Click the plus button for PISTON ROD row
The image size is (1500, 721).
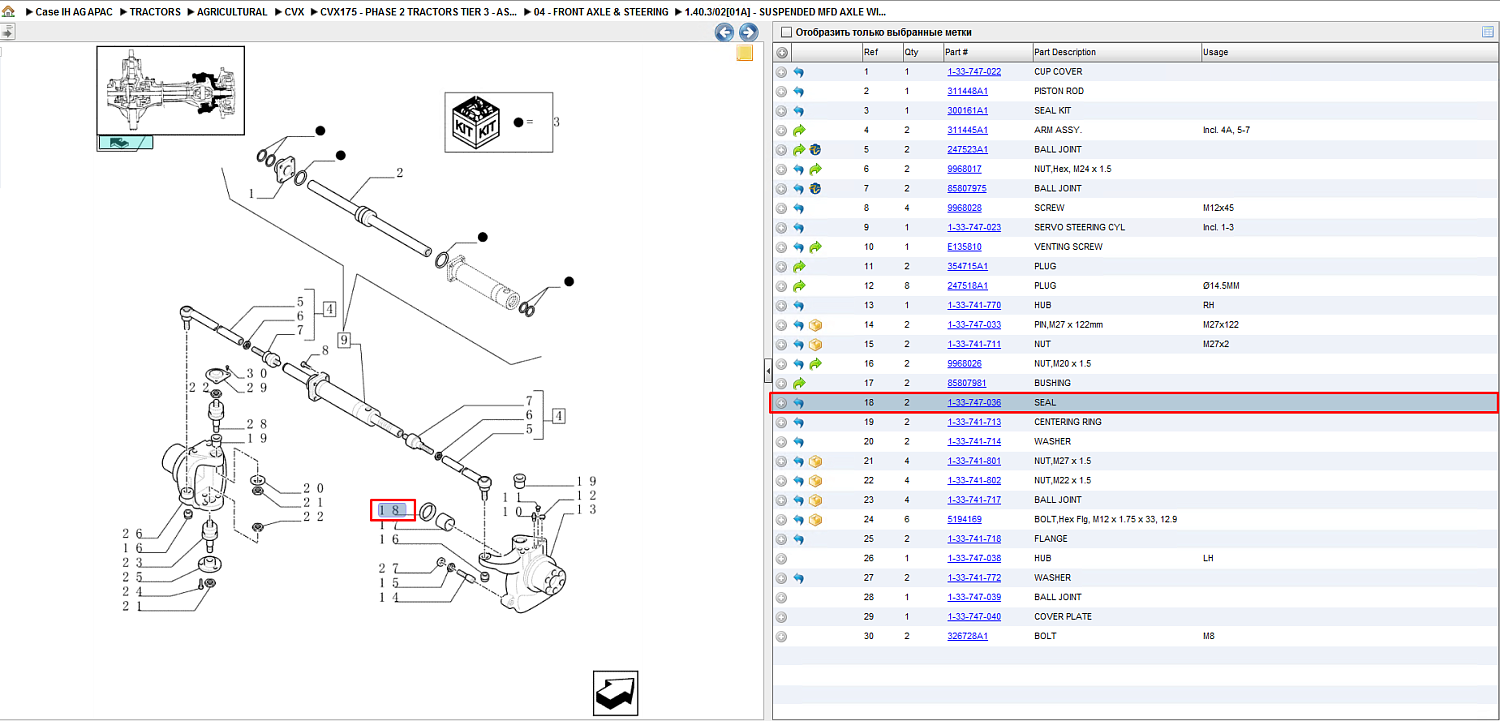tap(782, 92)
